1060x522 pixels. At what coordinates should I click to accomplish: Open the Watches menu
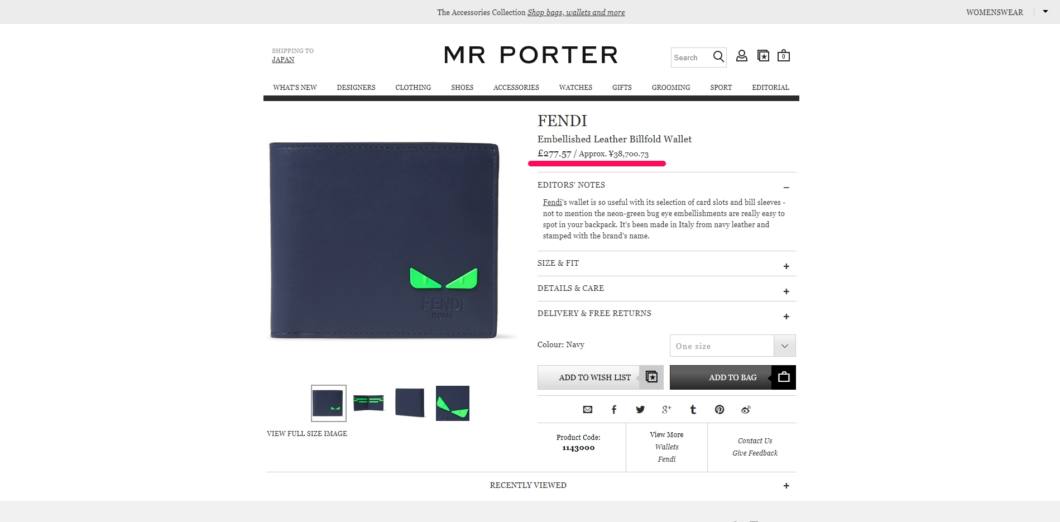pyautogui.click(x=575, y=87)
